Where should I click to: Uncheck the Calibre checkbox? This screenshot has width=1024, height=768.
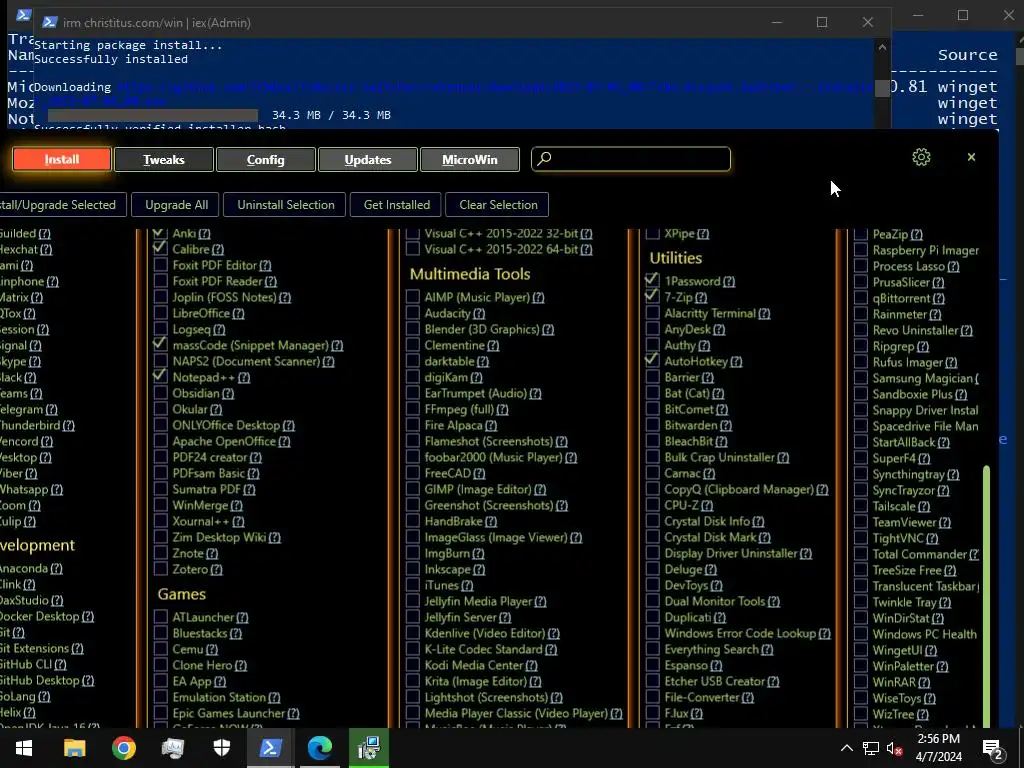(x=160, y=249)
